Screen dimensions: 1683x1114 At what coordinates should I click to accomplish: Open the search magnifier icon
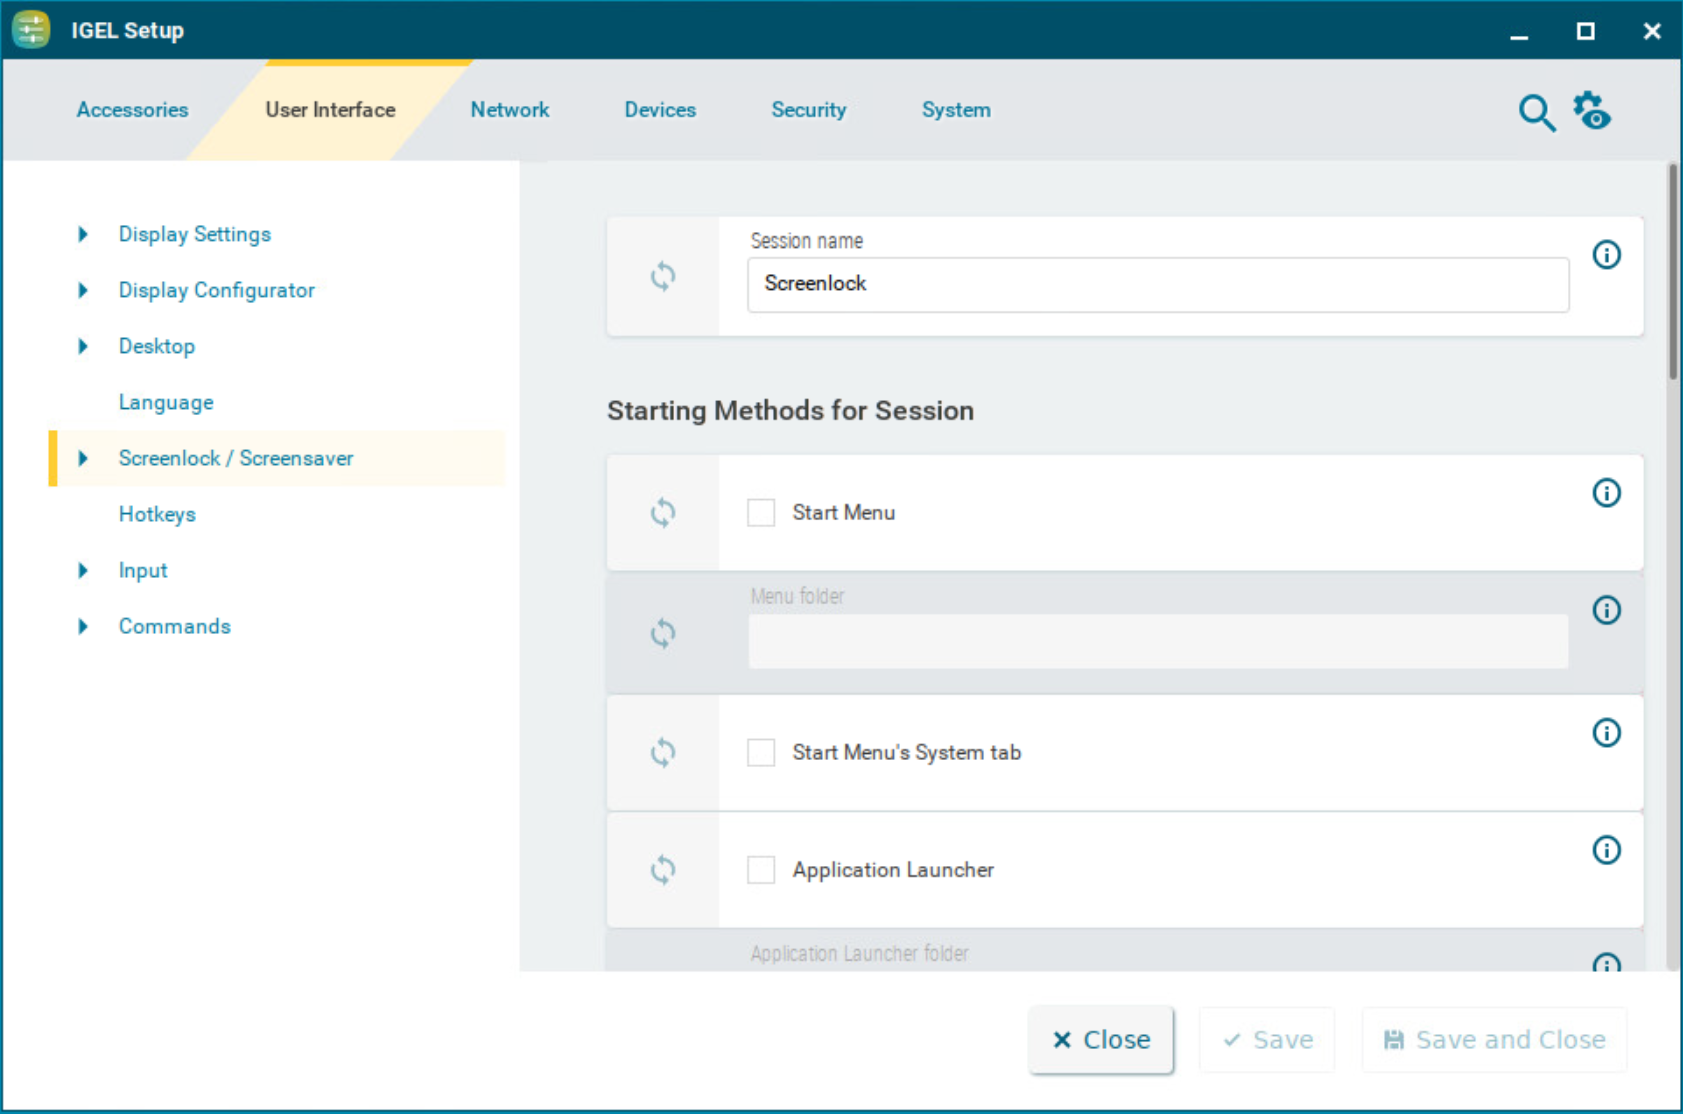[x=1536, y=113]
